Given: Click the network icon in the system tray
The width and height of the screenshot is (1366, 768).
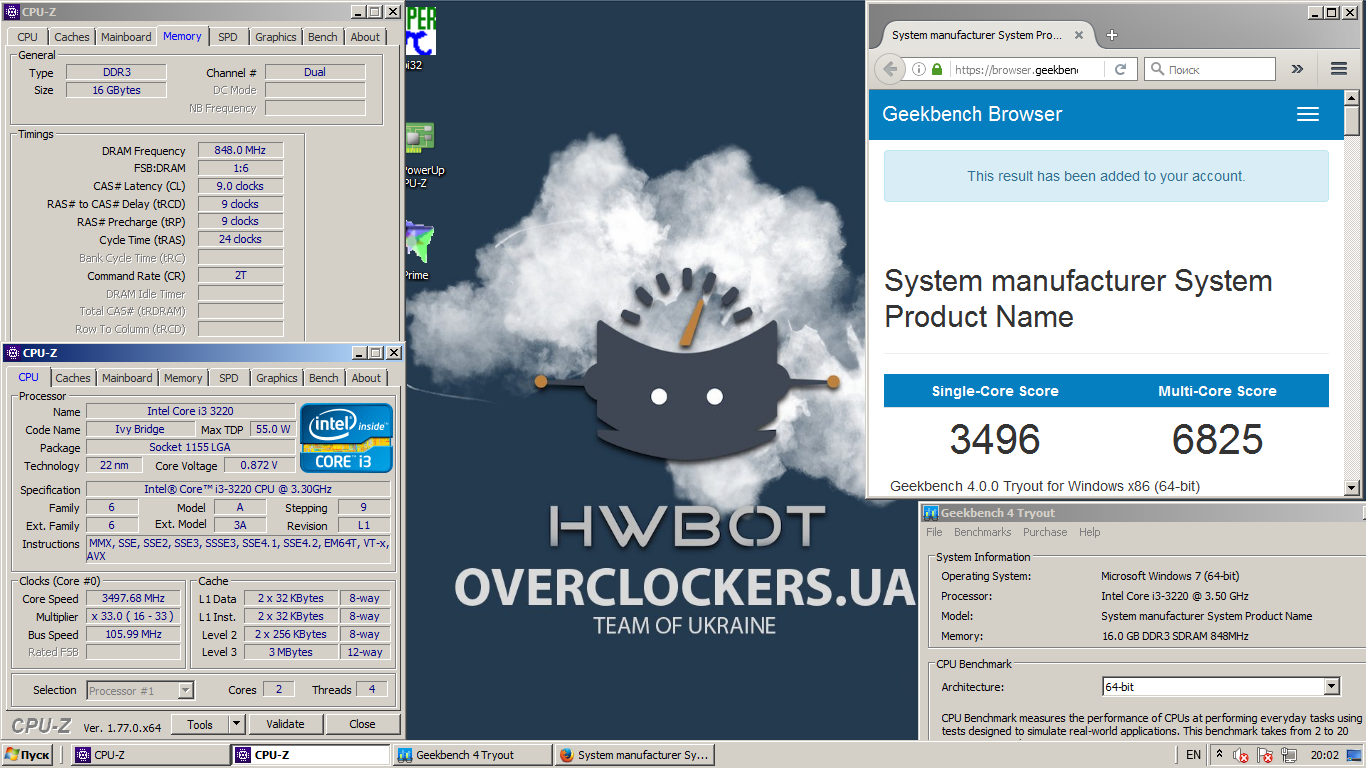Looking at the screenshot, I should (1290, 755).
